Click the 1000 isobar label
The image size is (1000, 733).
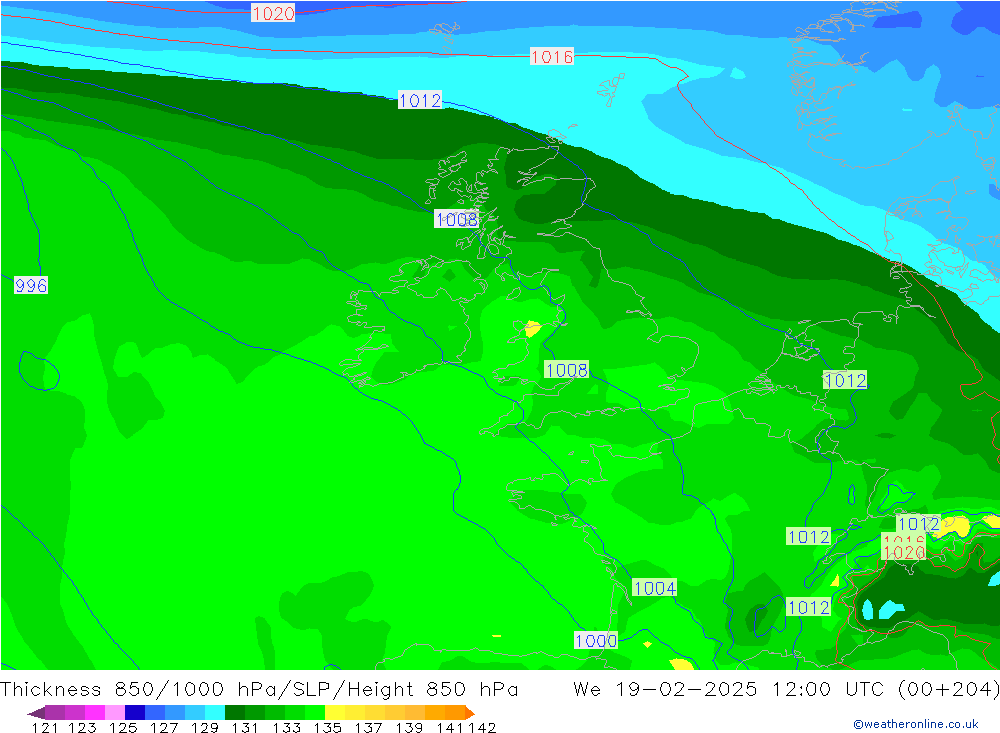point(596,640)
